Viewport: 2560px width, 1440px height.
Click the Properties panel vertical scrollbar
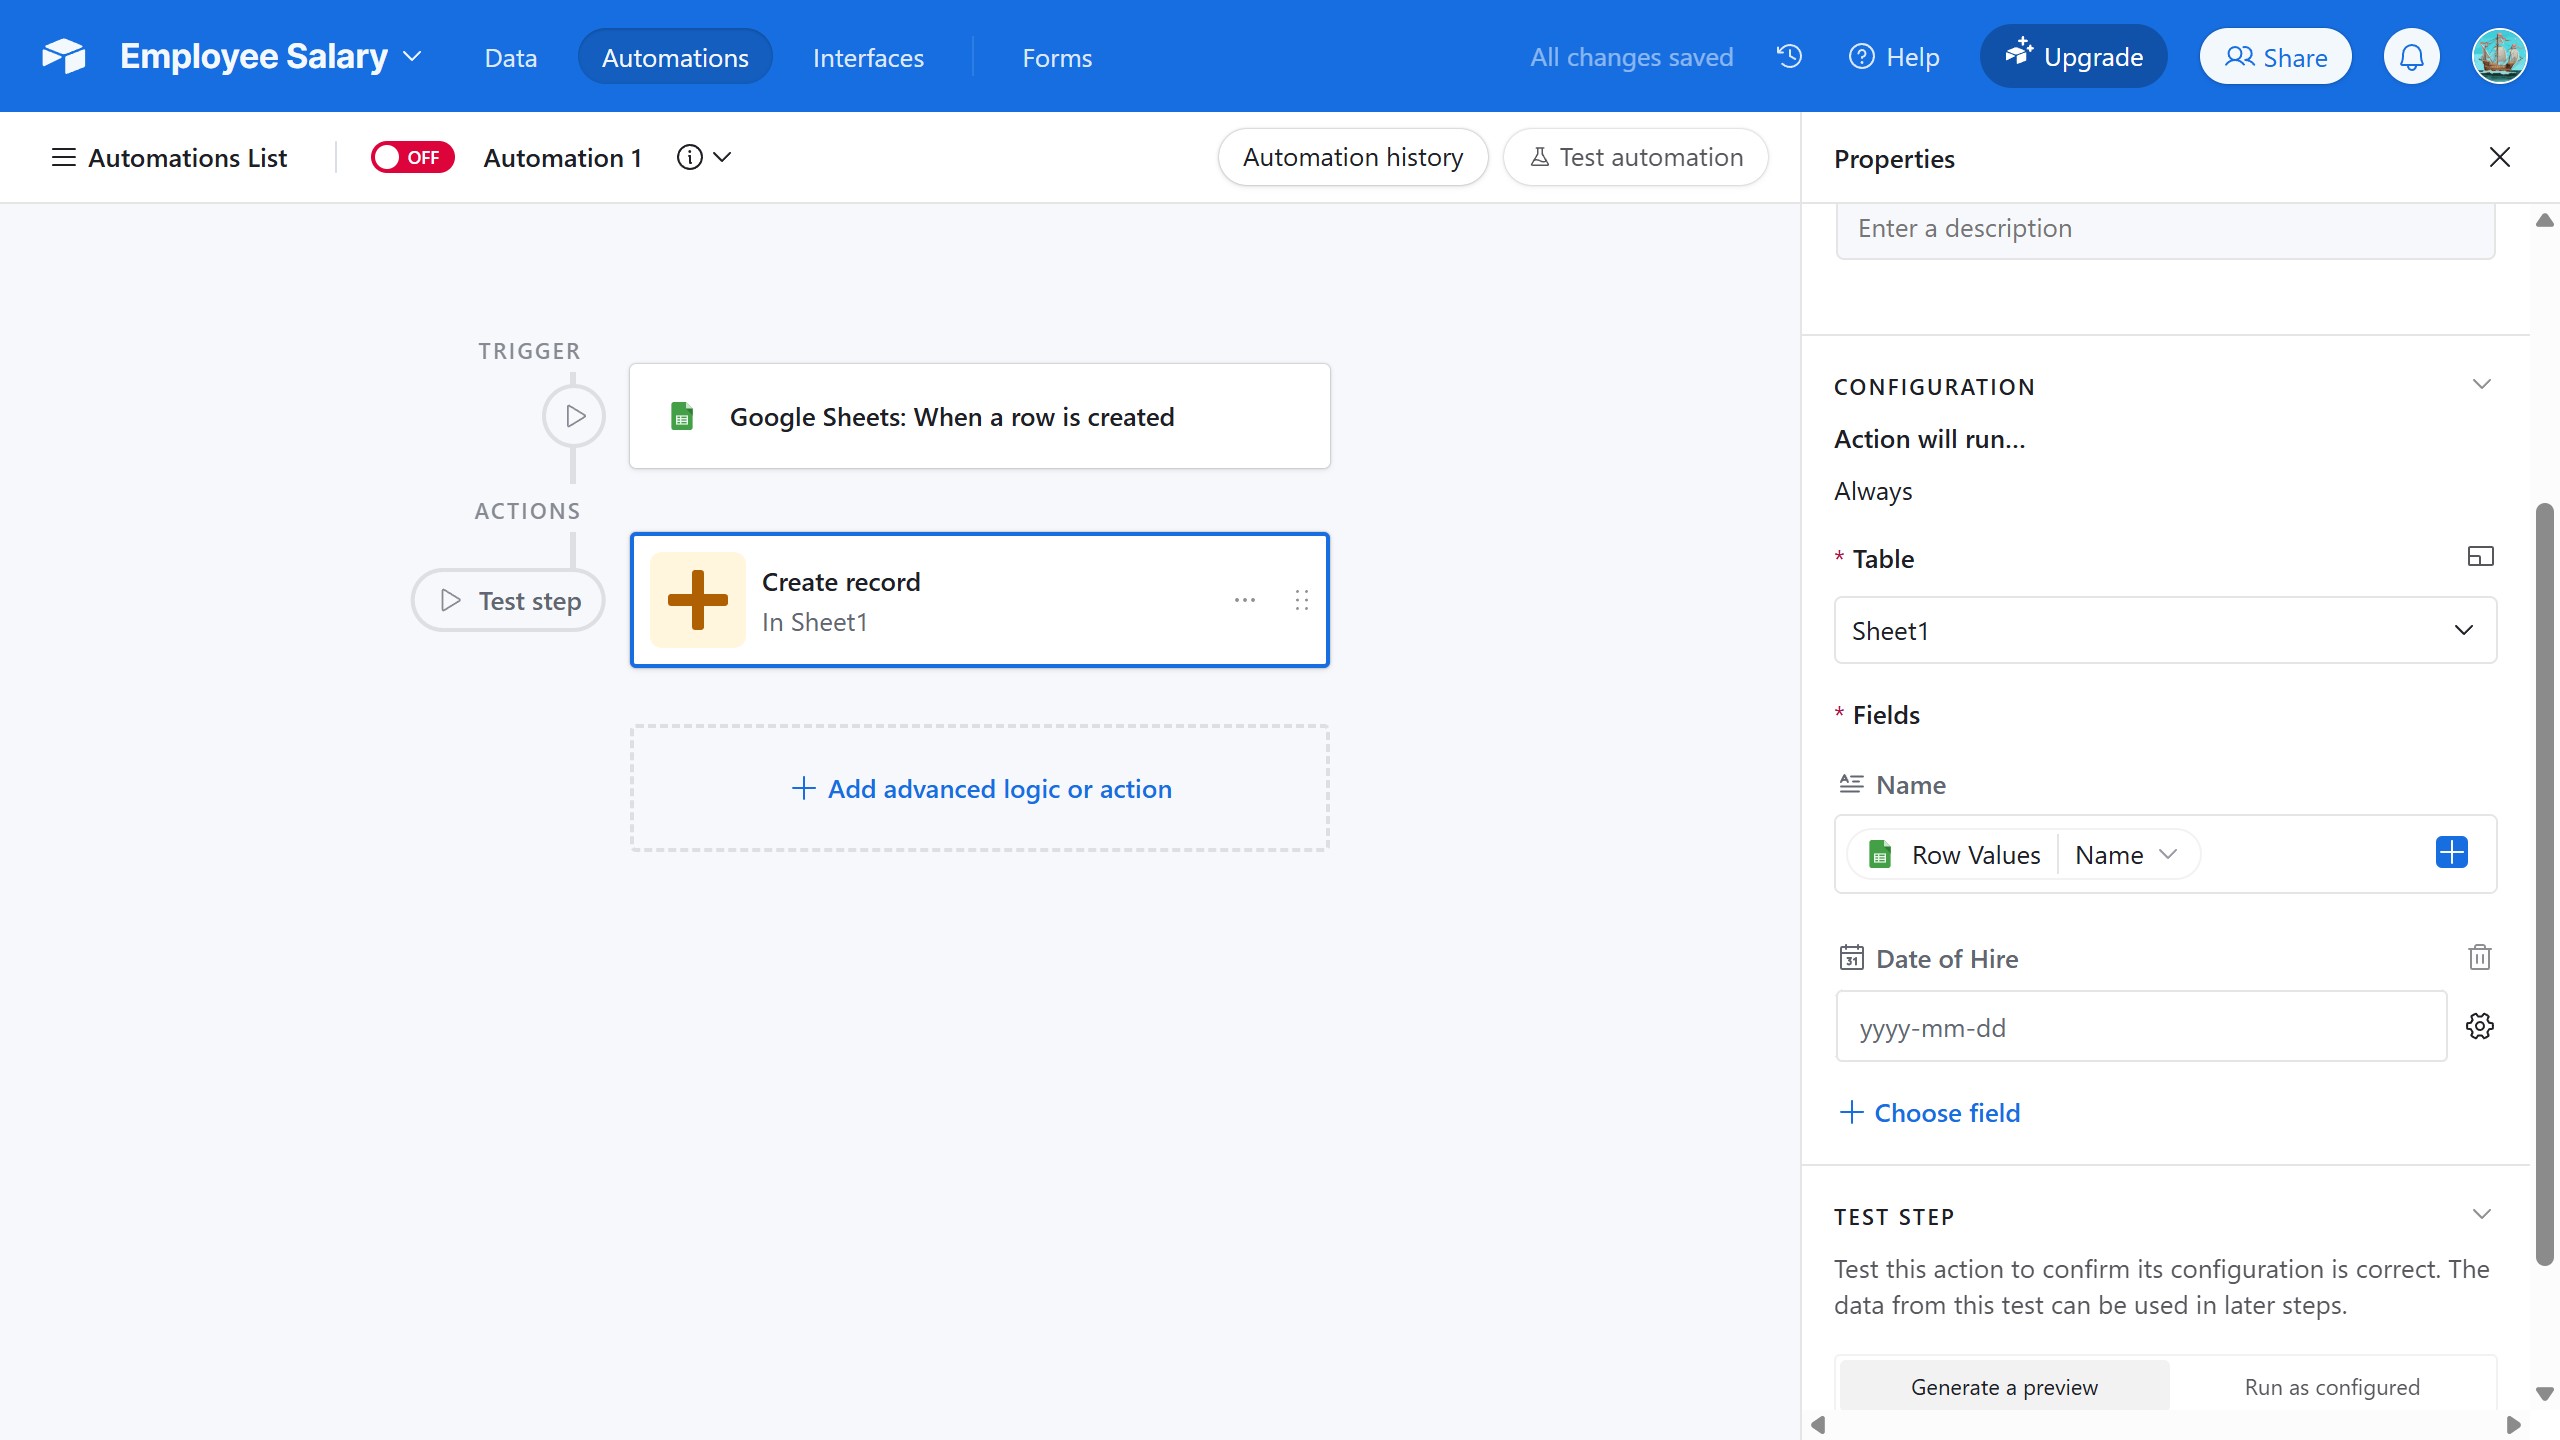coord(2545,885)
